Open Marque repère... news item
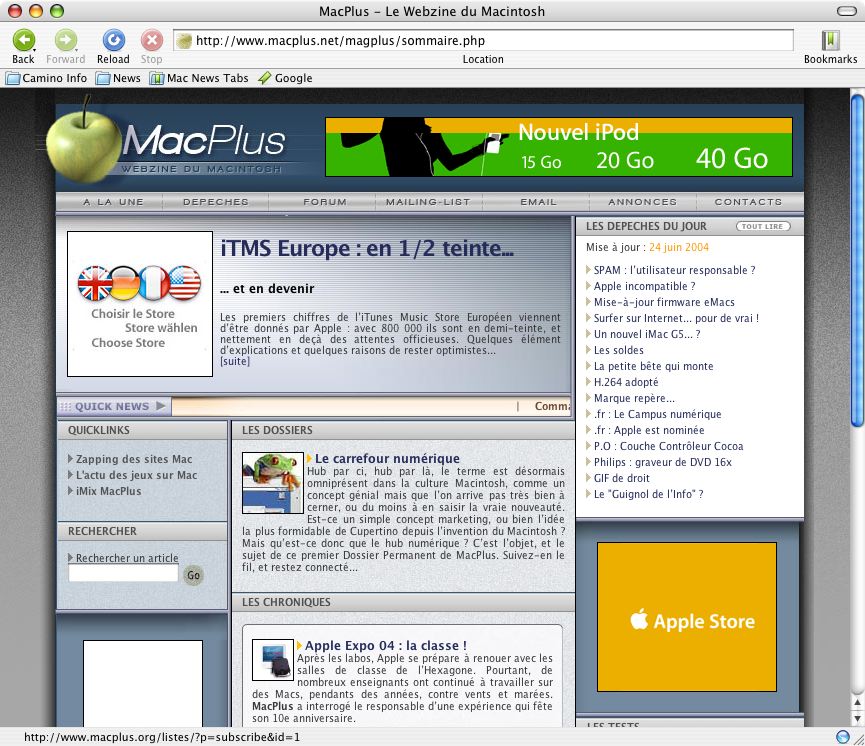 click(634, 398)
